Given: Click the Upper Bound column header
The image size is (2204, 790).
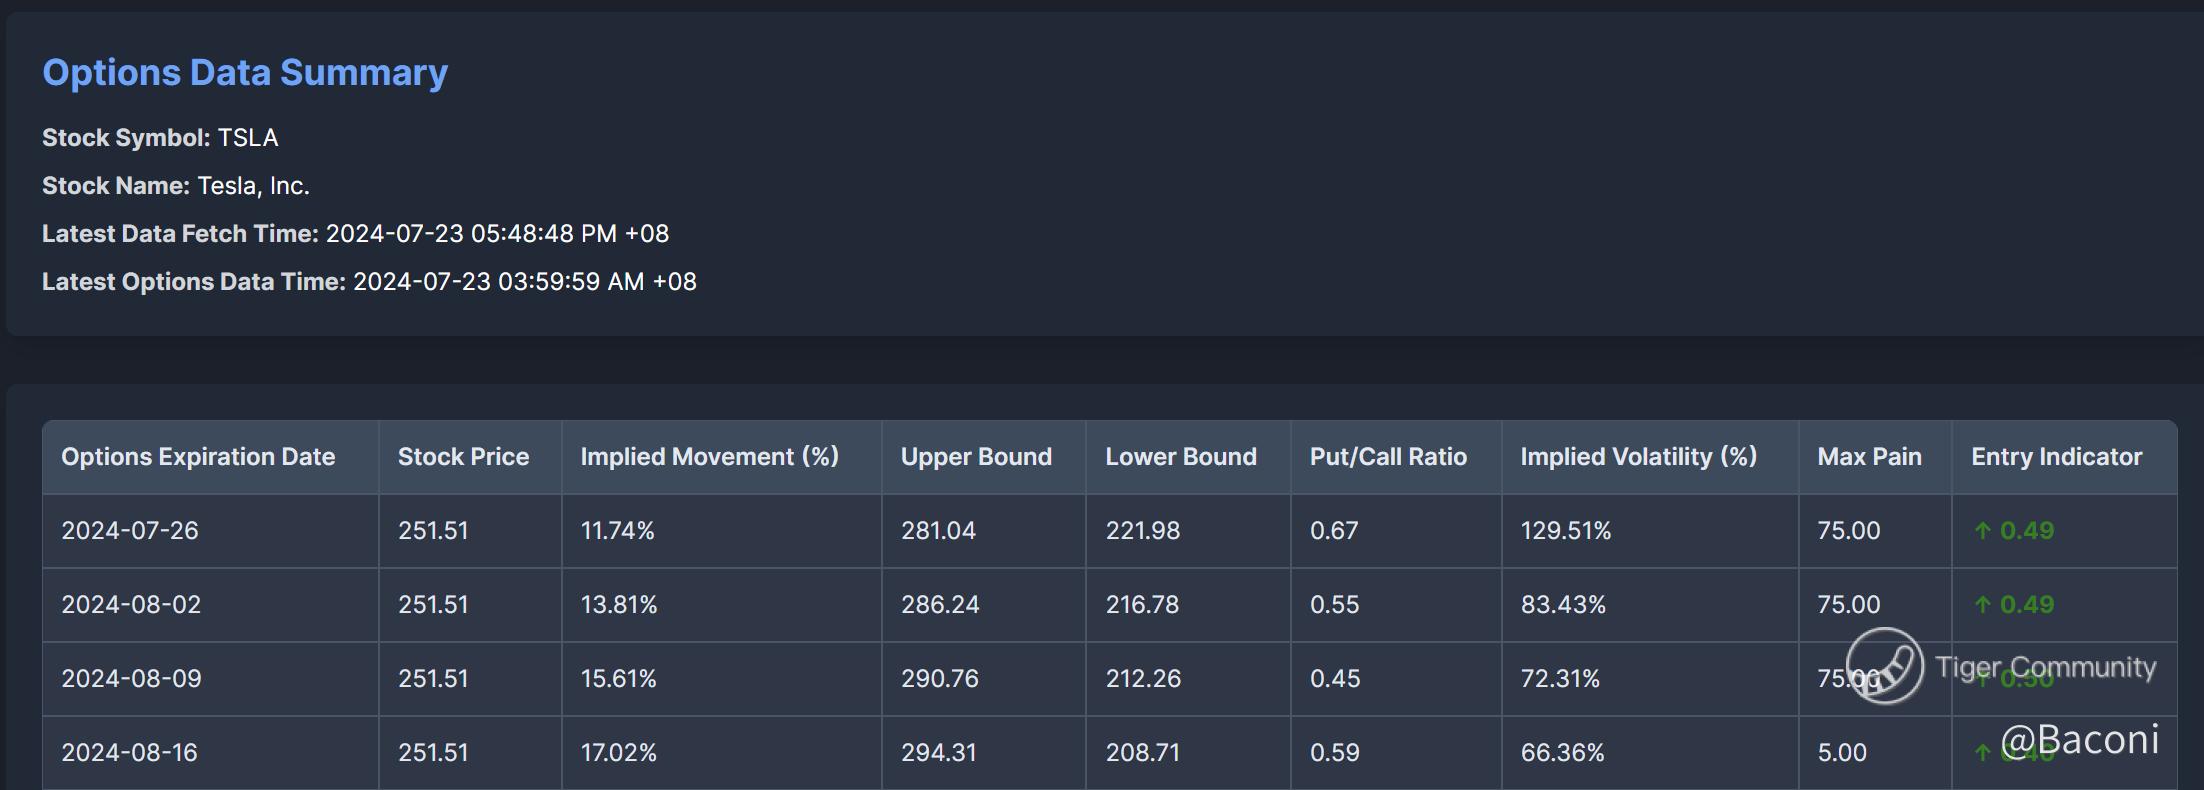Looking at the screenshot, I should [x=976, y=457].
